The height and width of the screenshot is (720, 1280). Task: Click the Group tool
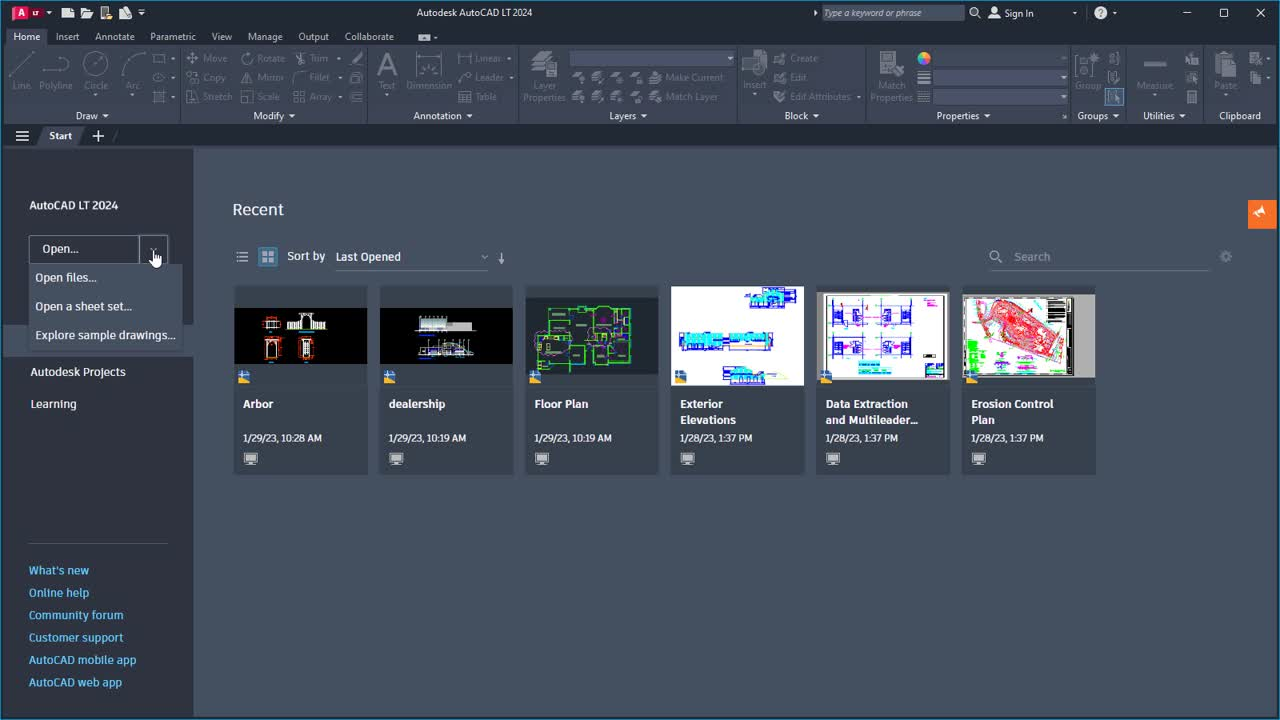(x=1088, y=72)
